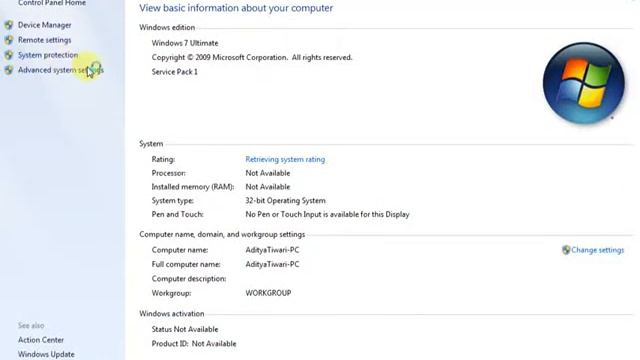640x360 pixels.
Task: Select the WORKGROUP value
Action: click(x=268, y=293)
